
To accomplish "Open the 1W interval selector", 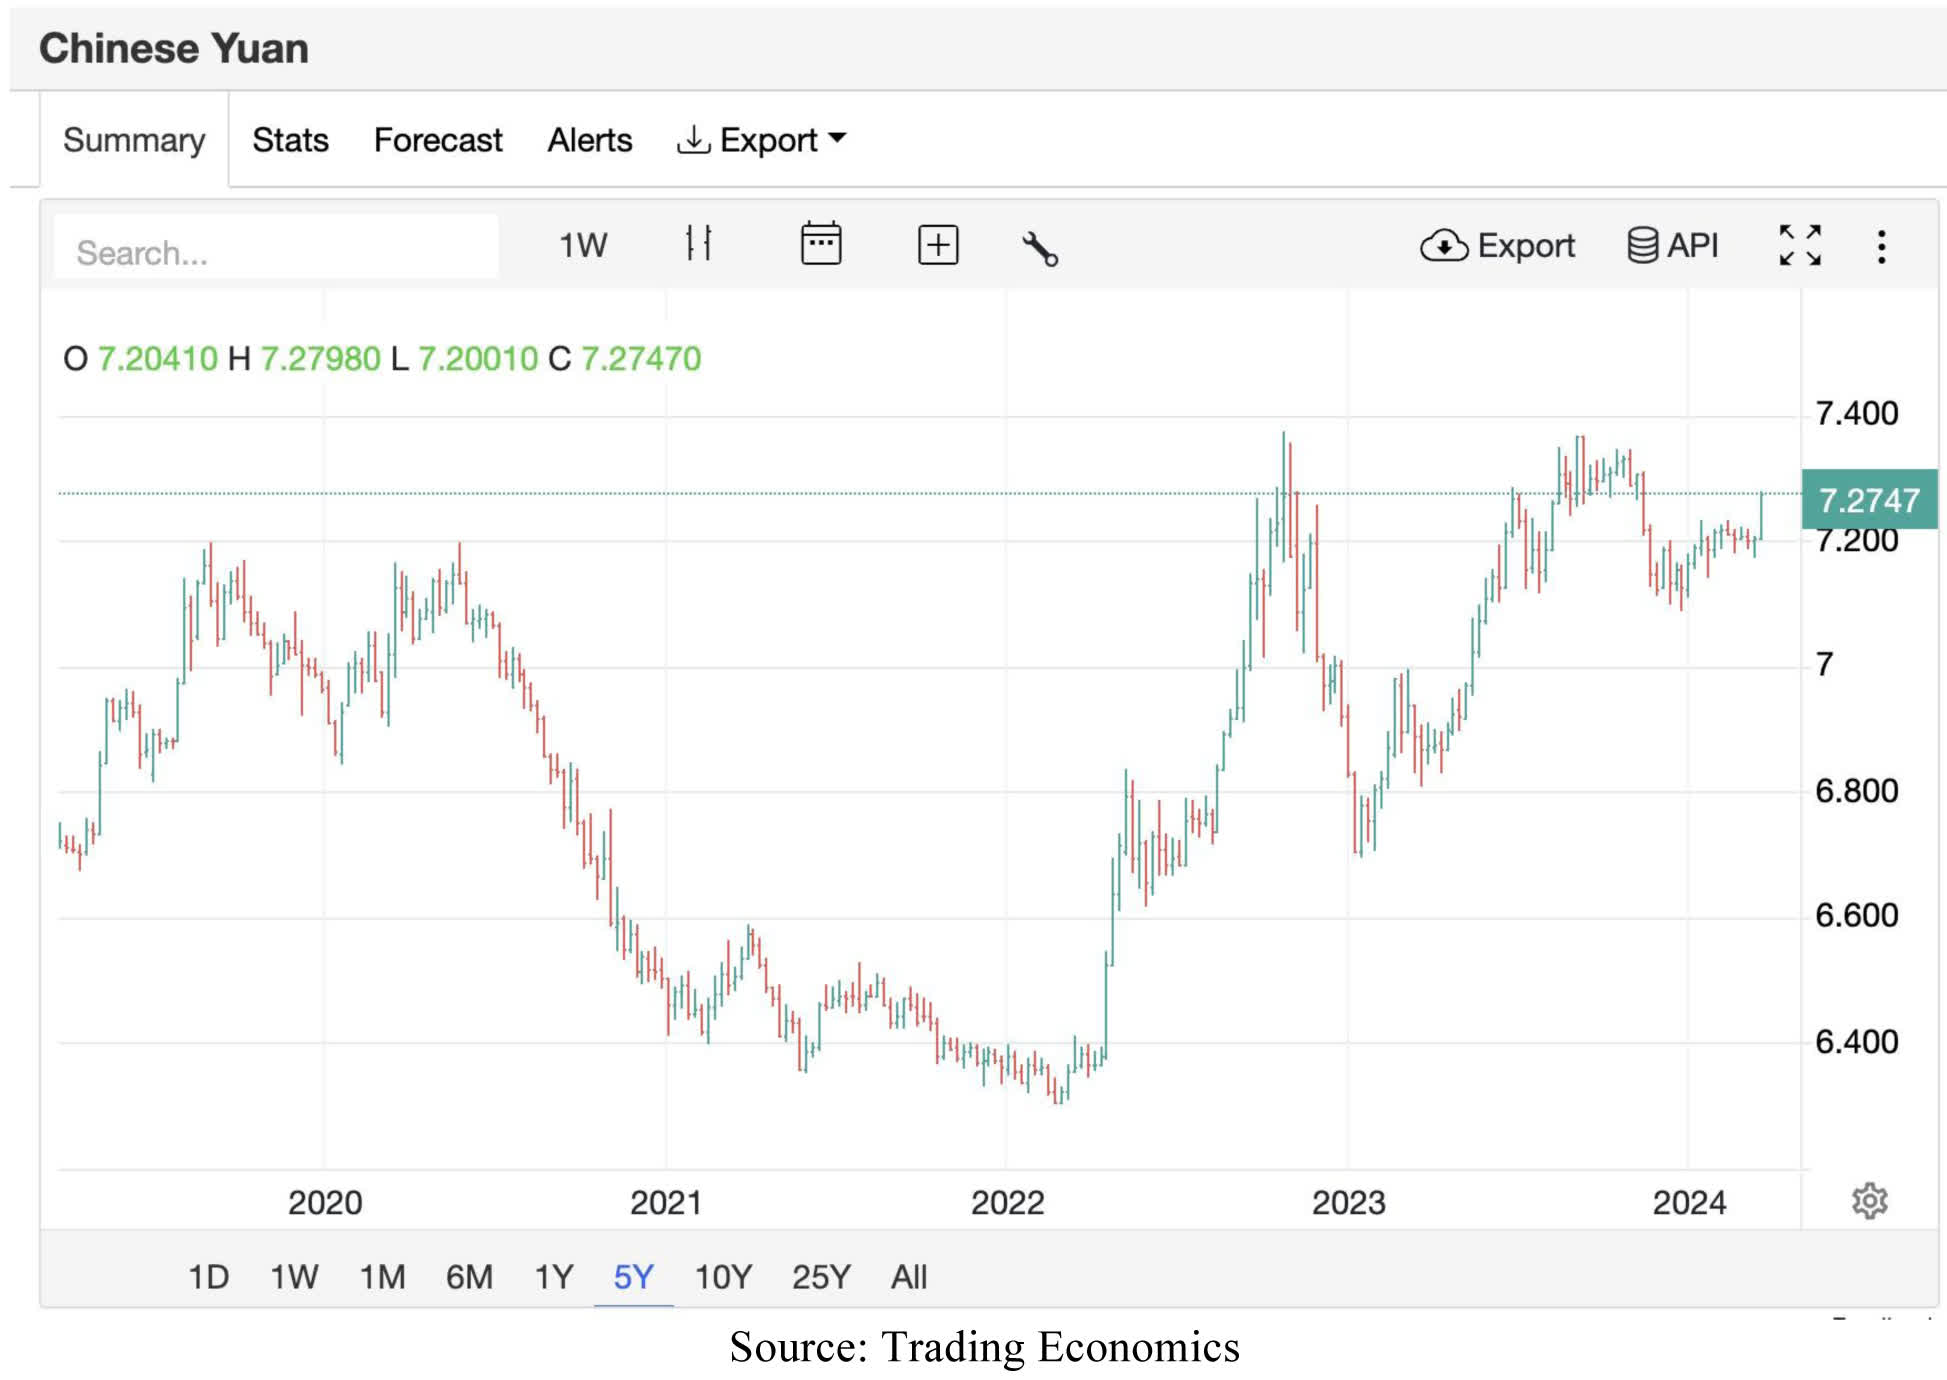I will 583,244.
